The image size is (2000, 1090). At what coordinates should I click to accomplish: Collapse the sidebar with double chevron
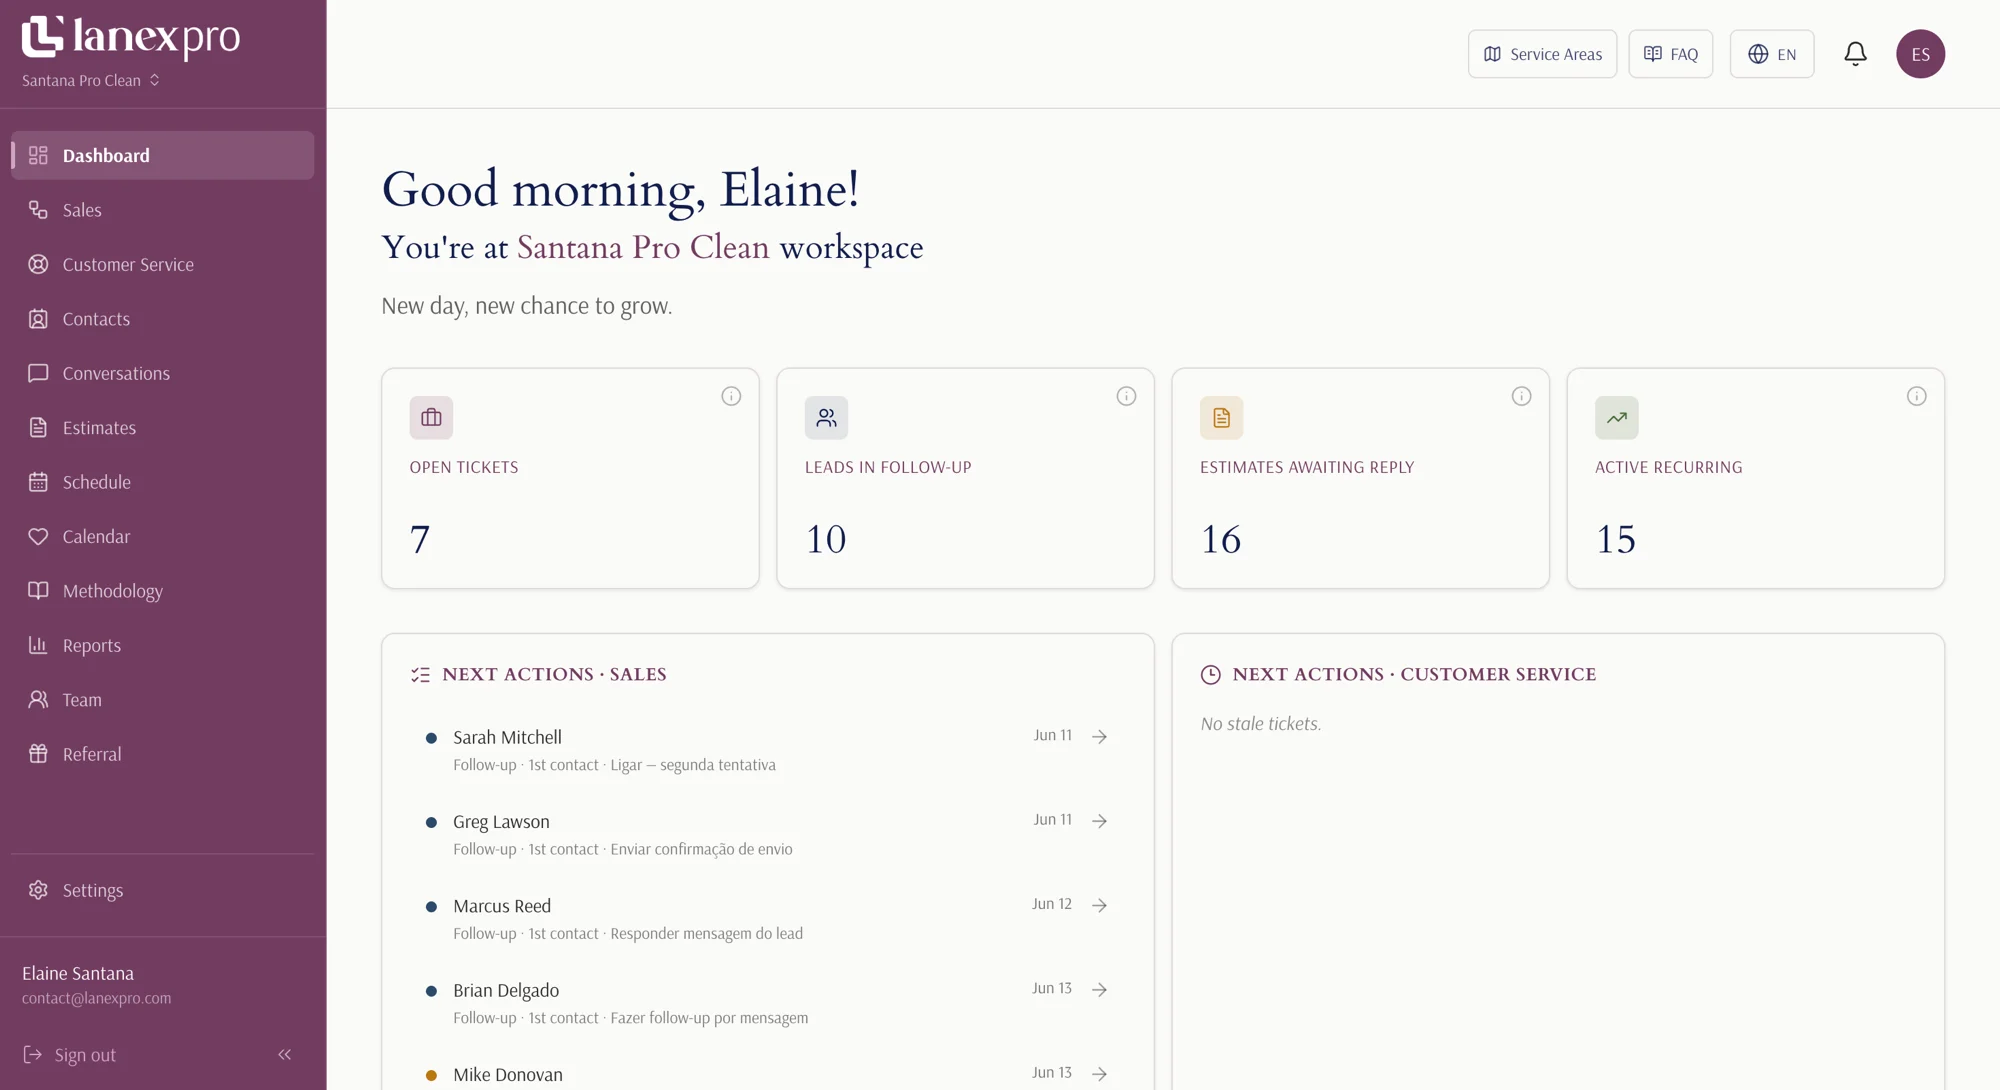click(x=285, y=1055)
